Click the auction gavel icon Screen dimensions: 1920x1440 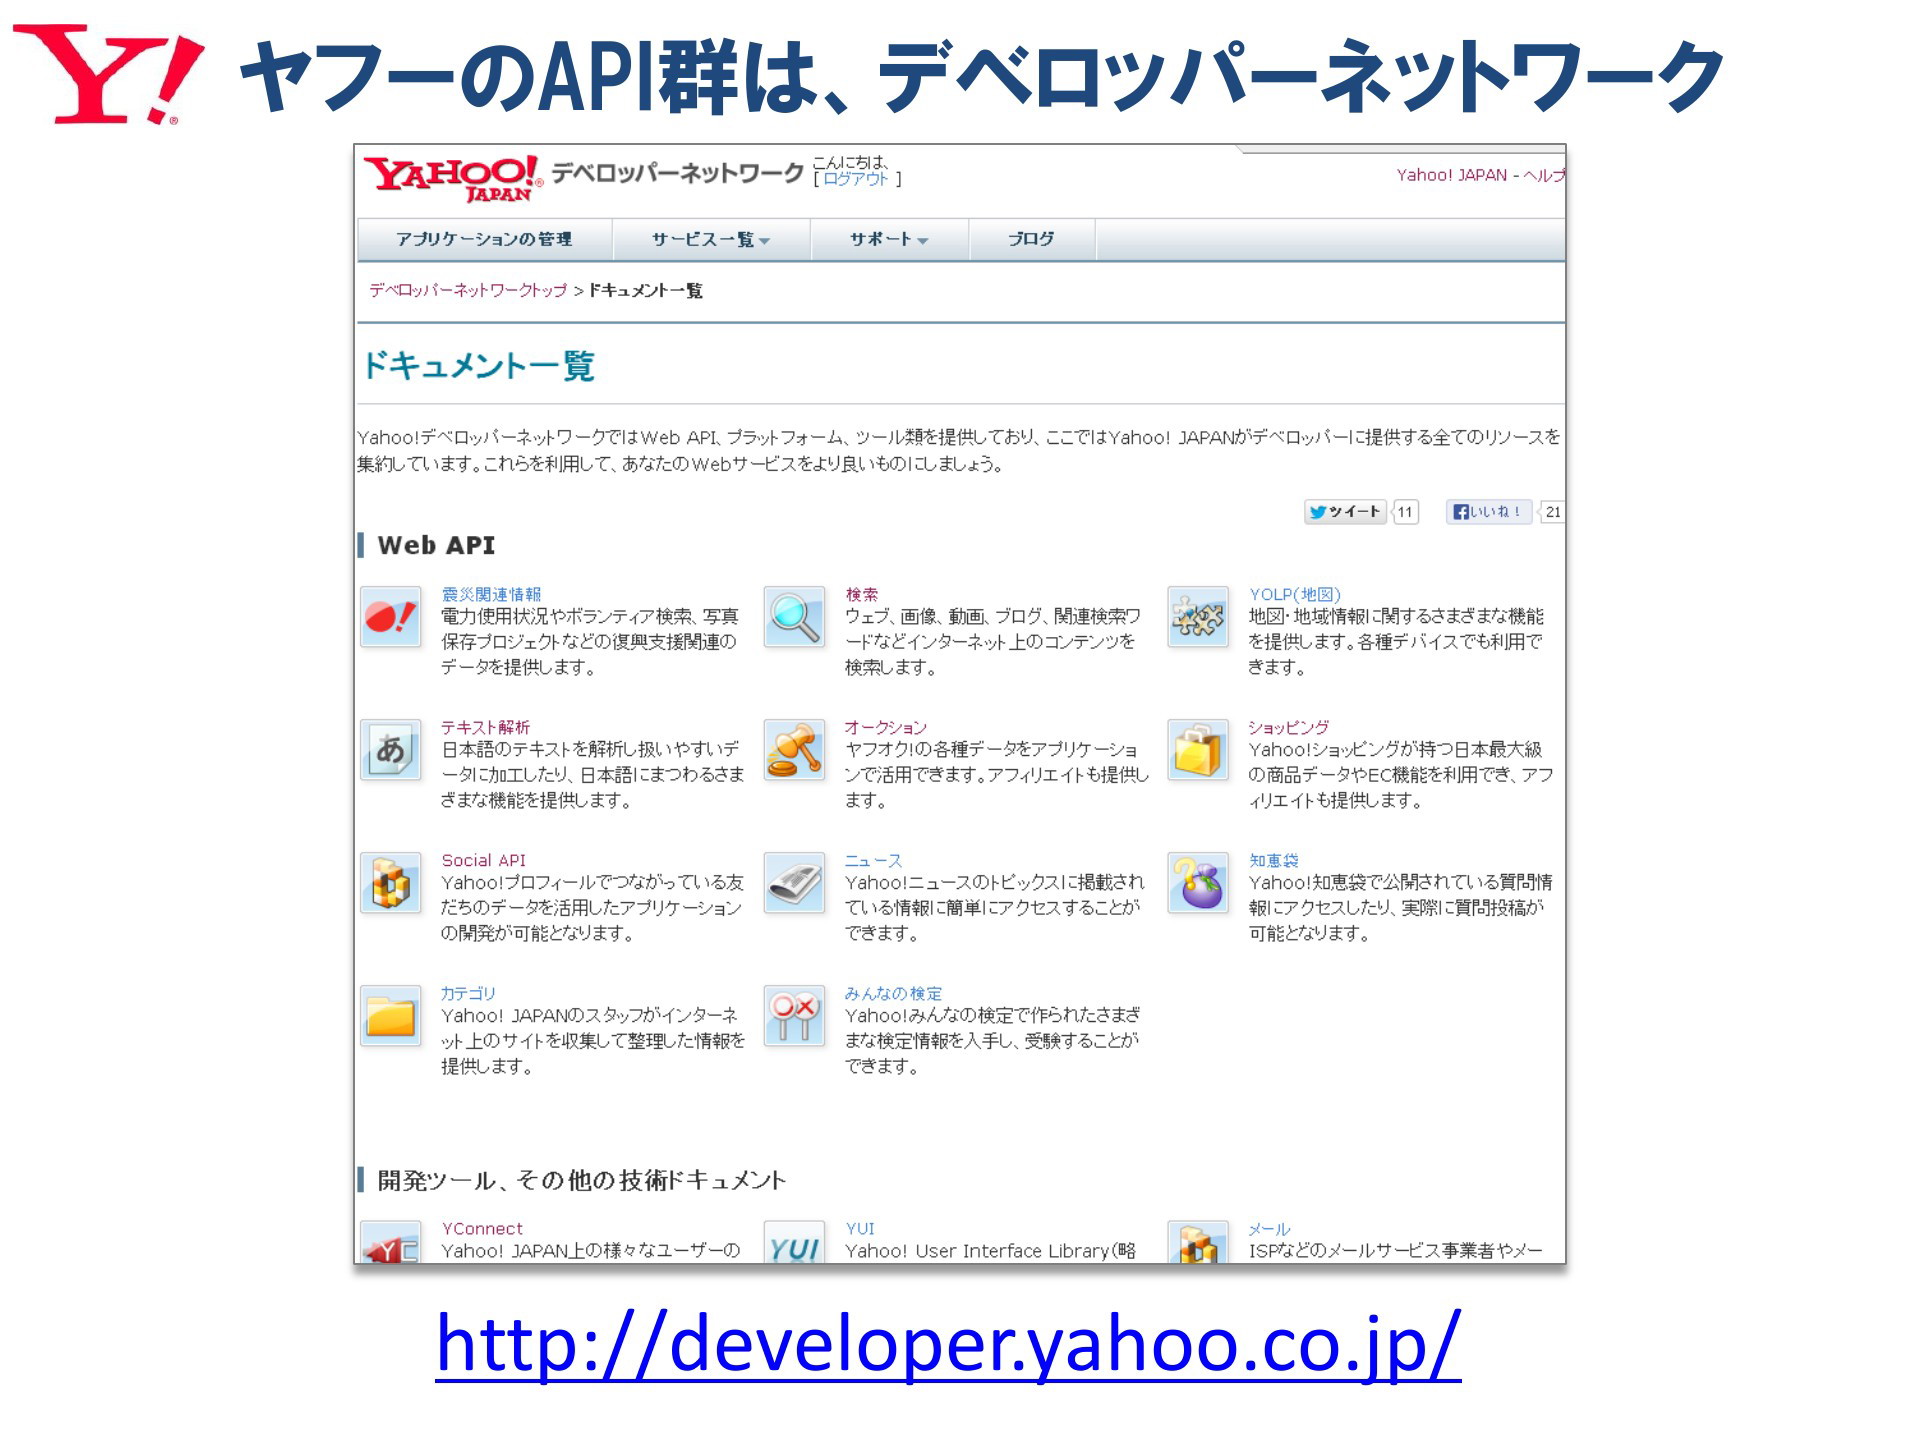[x=794, y=750]
